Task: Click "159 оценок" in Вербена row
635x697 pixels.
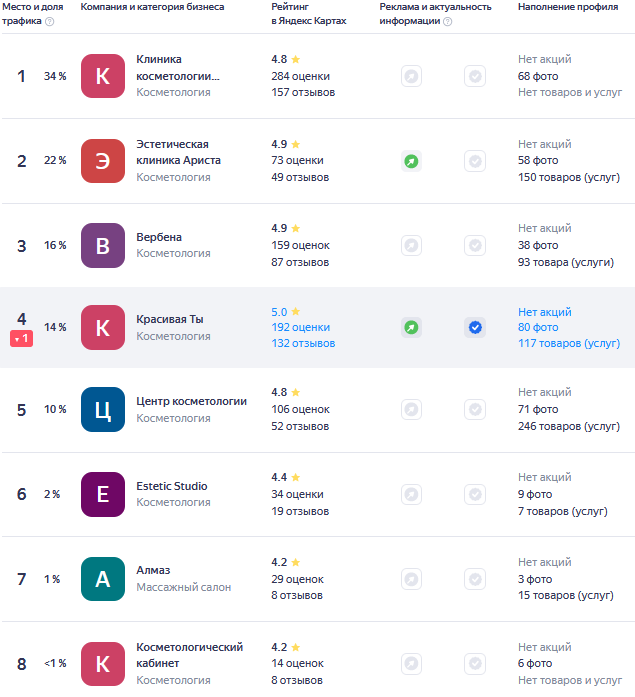Action: (x=301, y=245)
